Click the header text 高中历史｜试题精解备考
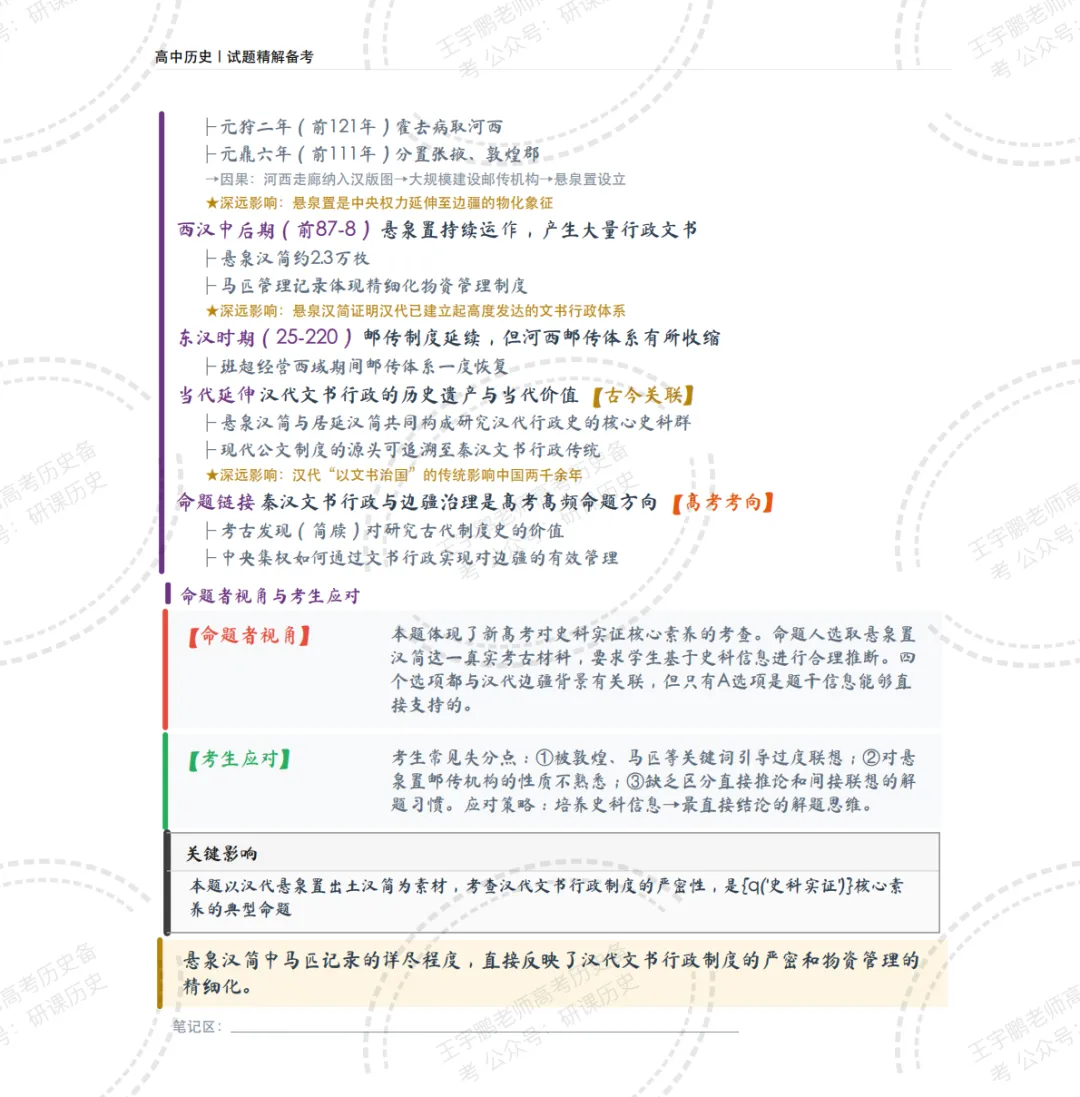The width and height of the screenshot is (1080, 1097). point(234,57)
